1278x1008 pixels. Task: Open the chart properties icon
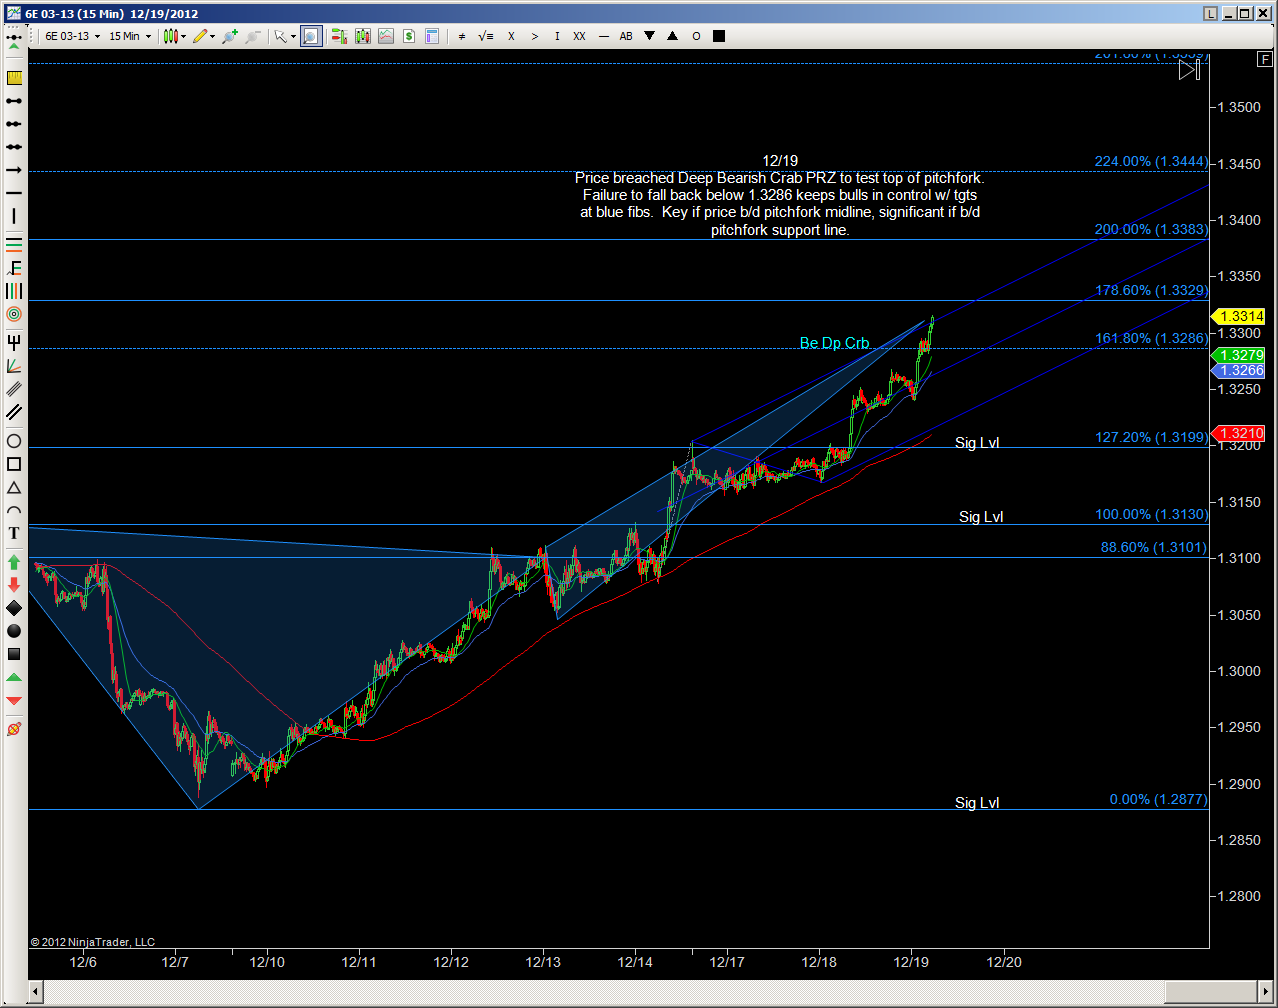tap(432, 36)
